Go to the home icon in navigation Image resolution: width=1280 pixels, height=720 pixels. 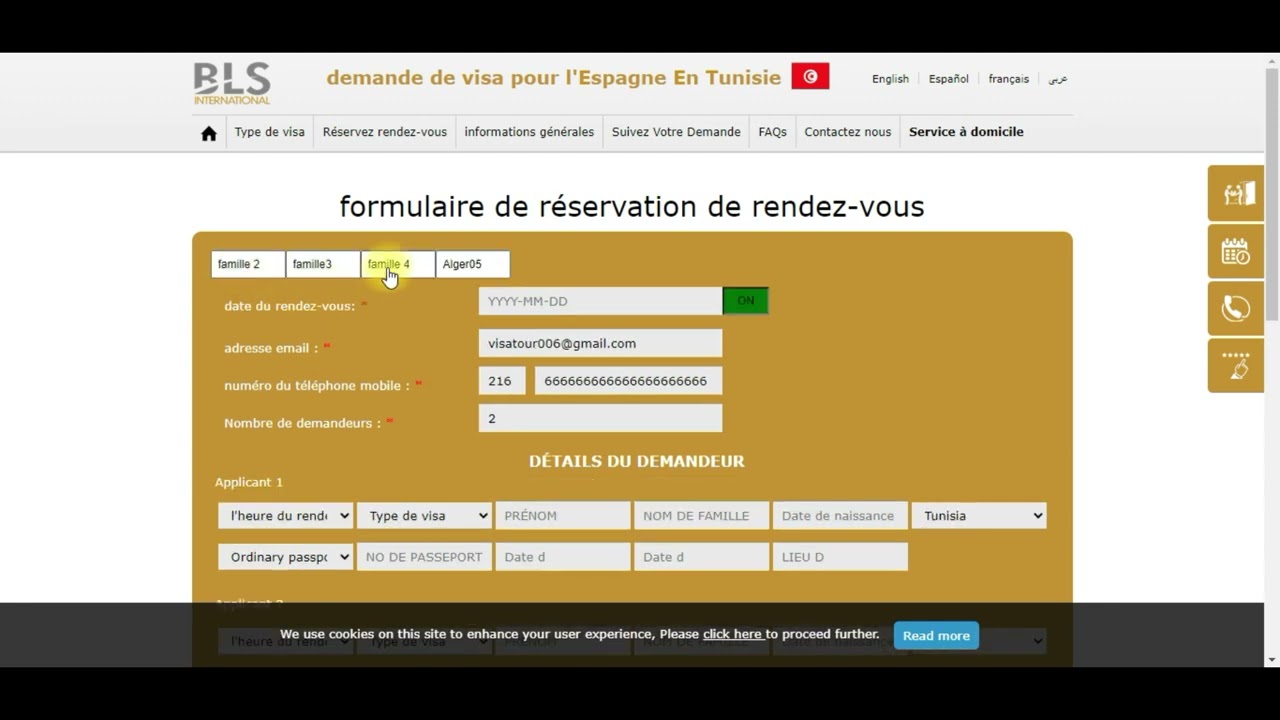[209, 133]
